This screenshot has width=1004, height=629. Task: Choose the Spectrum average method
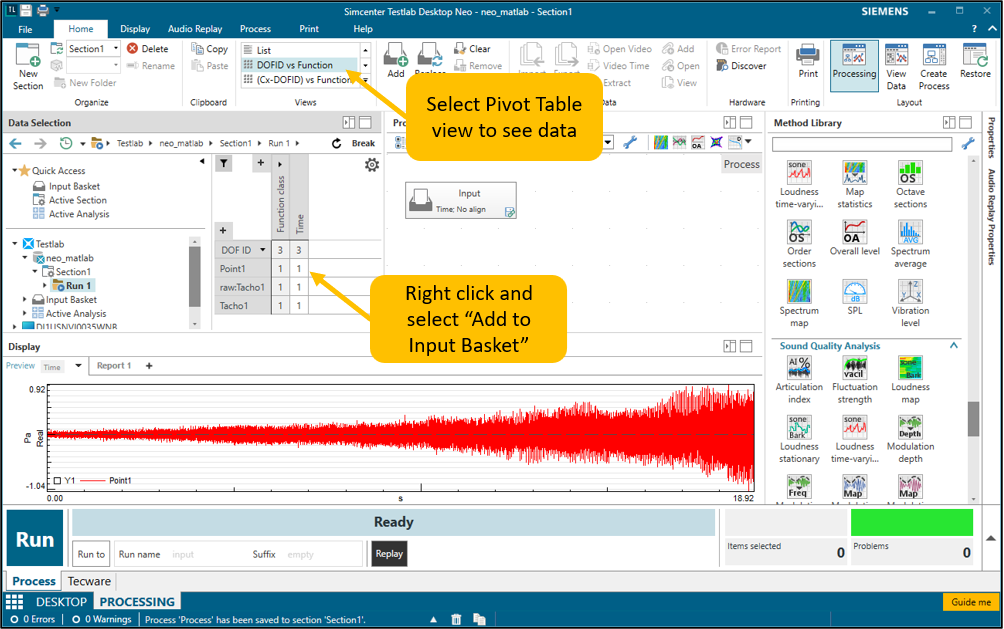910,244
